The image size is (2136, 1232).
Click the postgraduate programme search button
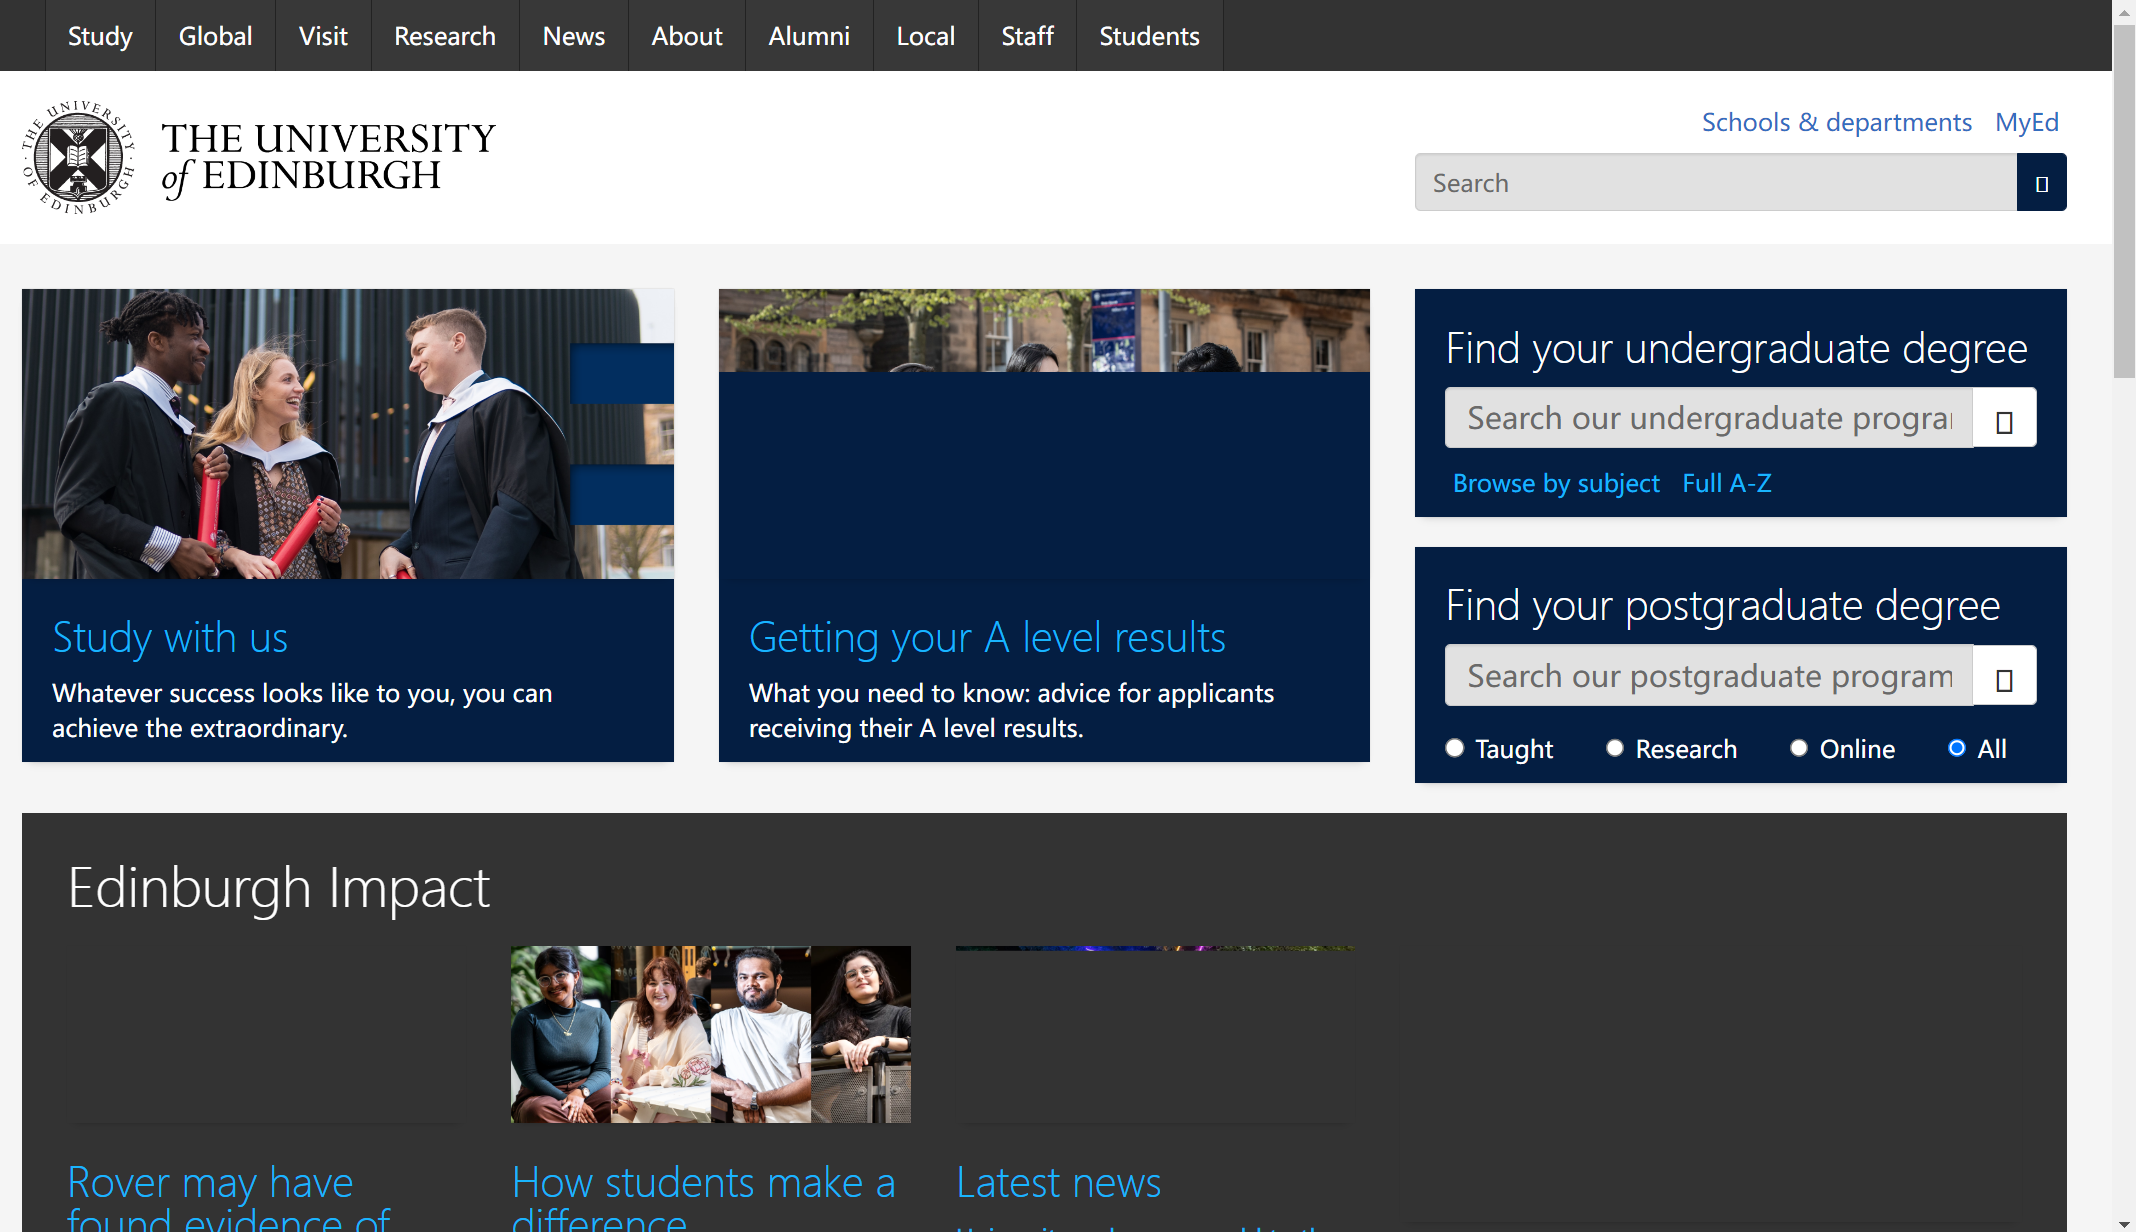[x=2004, y=676]
